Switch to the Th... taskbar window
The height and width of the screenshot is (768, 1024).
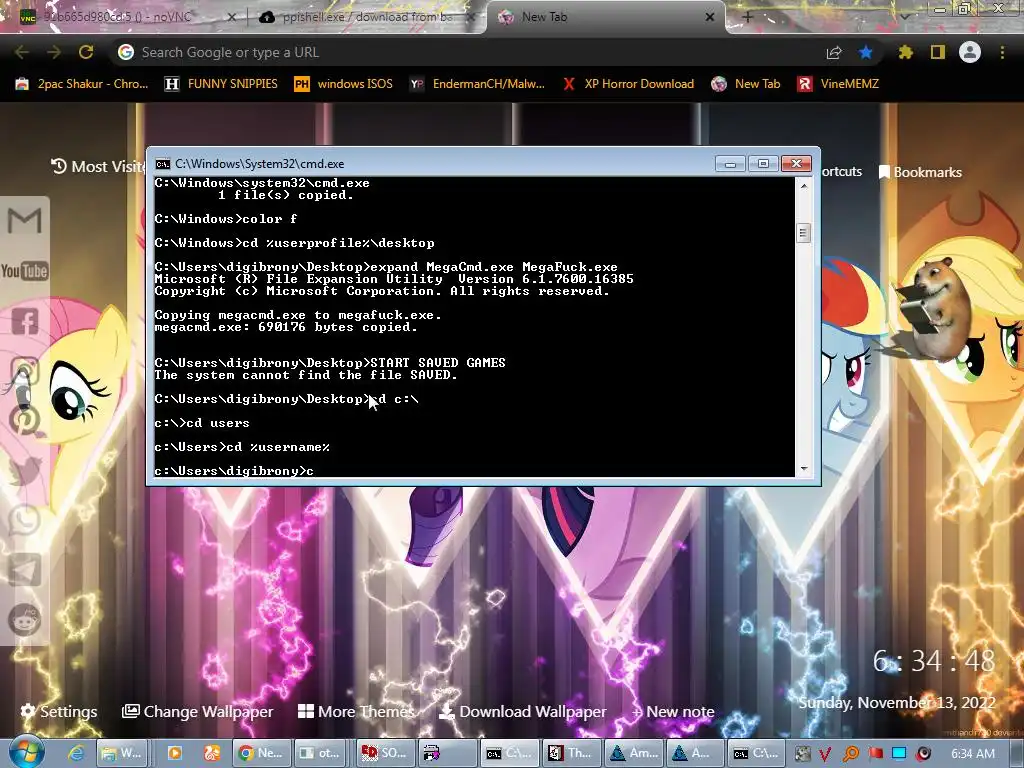(571, 753)
